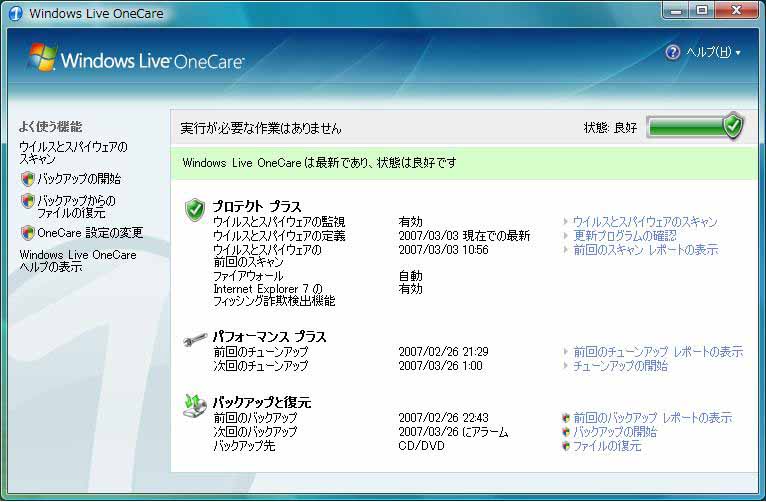Click arrow beside チューンアップの開始 link
The image size is (766, 502).
click(x=565, y=366)
